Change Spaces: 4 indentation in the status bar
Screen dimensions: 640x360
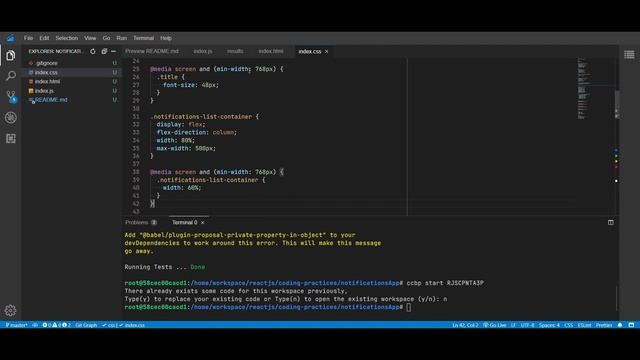(549, 325)
